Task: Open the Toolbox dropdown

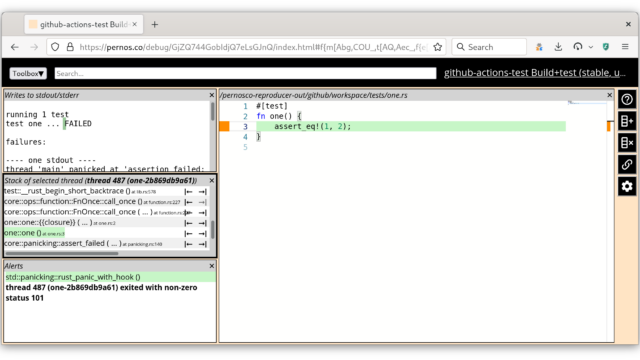Action: 28,73
